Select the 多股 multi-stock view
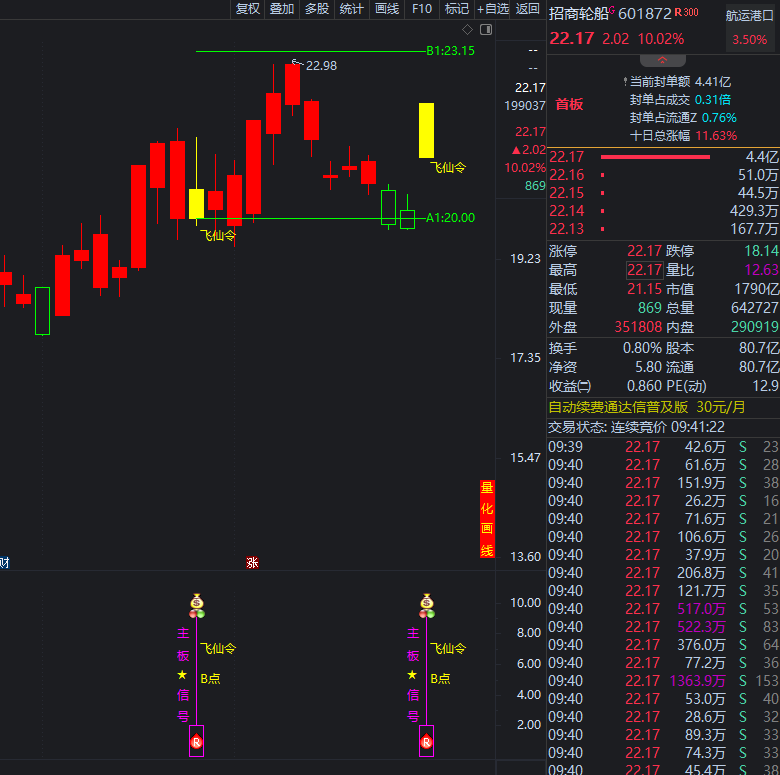The width and height of the screenshot is (780, 775). click(x=317, y=8)
